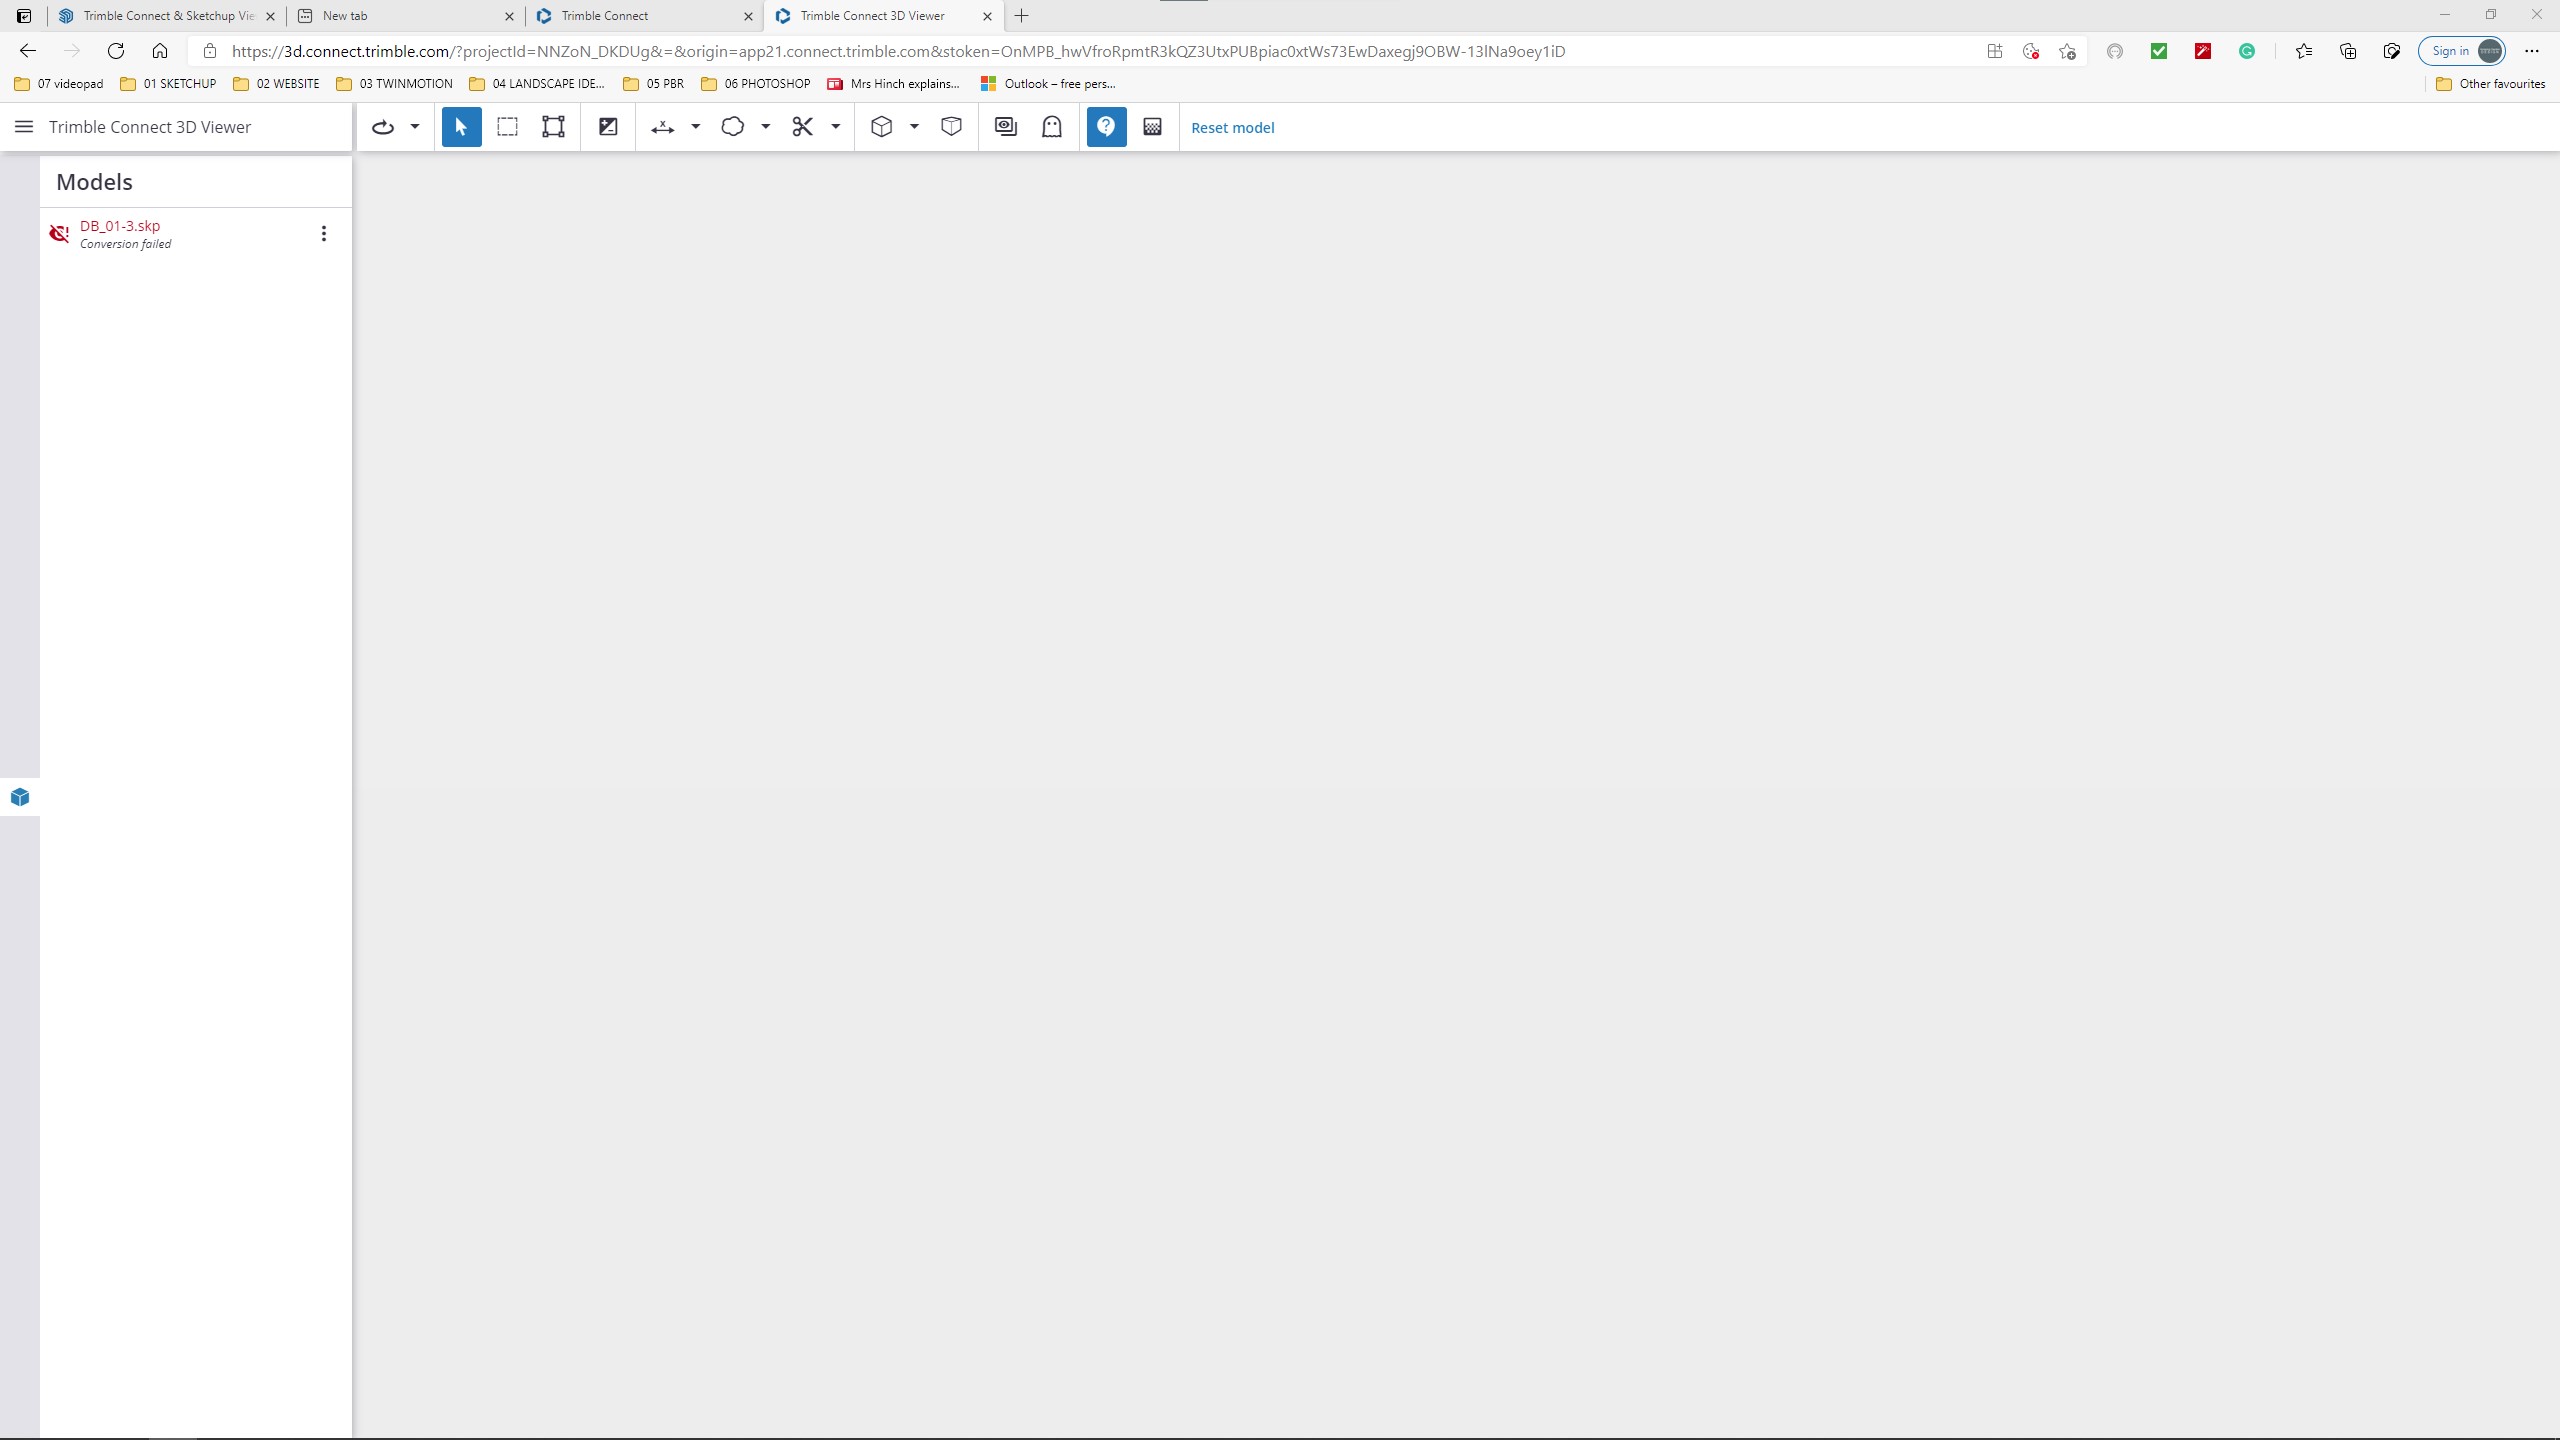View site information lock icon
Viewport: 2560px width, 1440px height.
(x=210, y=51)
